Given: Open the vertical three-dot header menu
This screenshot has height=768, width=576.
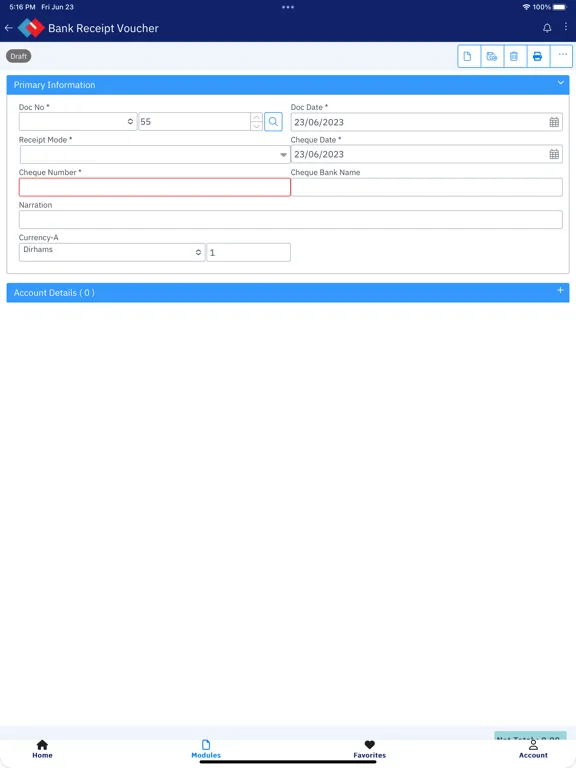Looking at the screenshot, I should coord(566,26).
